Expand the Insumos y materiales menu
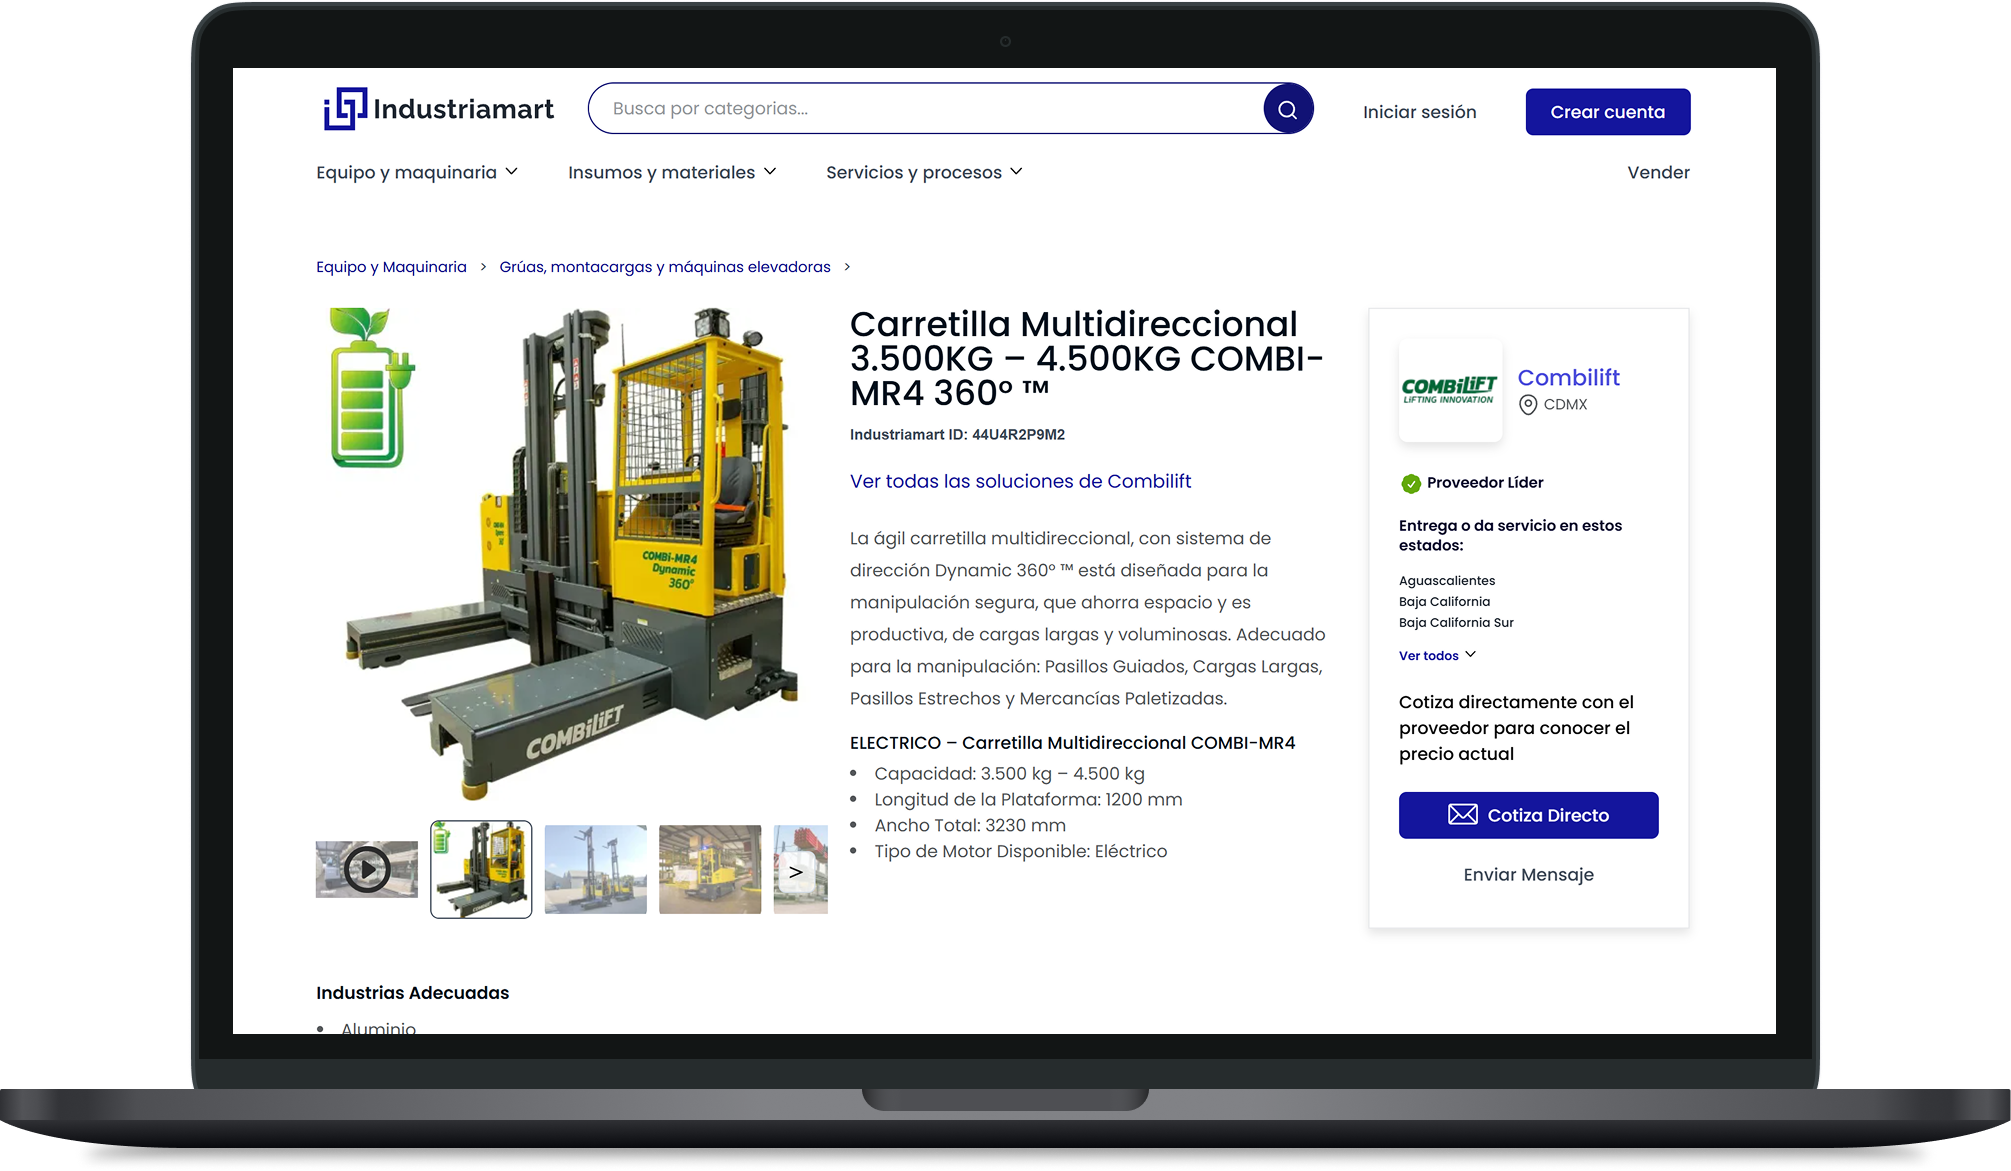The image size is (2011, 1171). (x=672, y=172)
